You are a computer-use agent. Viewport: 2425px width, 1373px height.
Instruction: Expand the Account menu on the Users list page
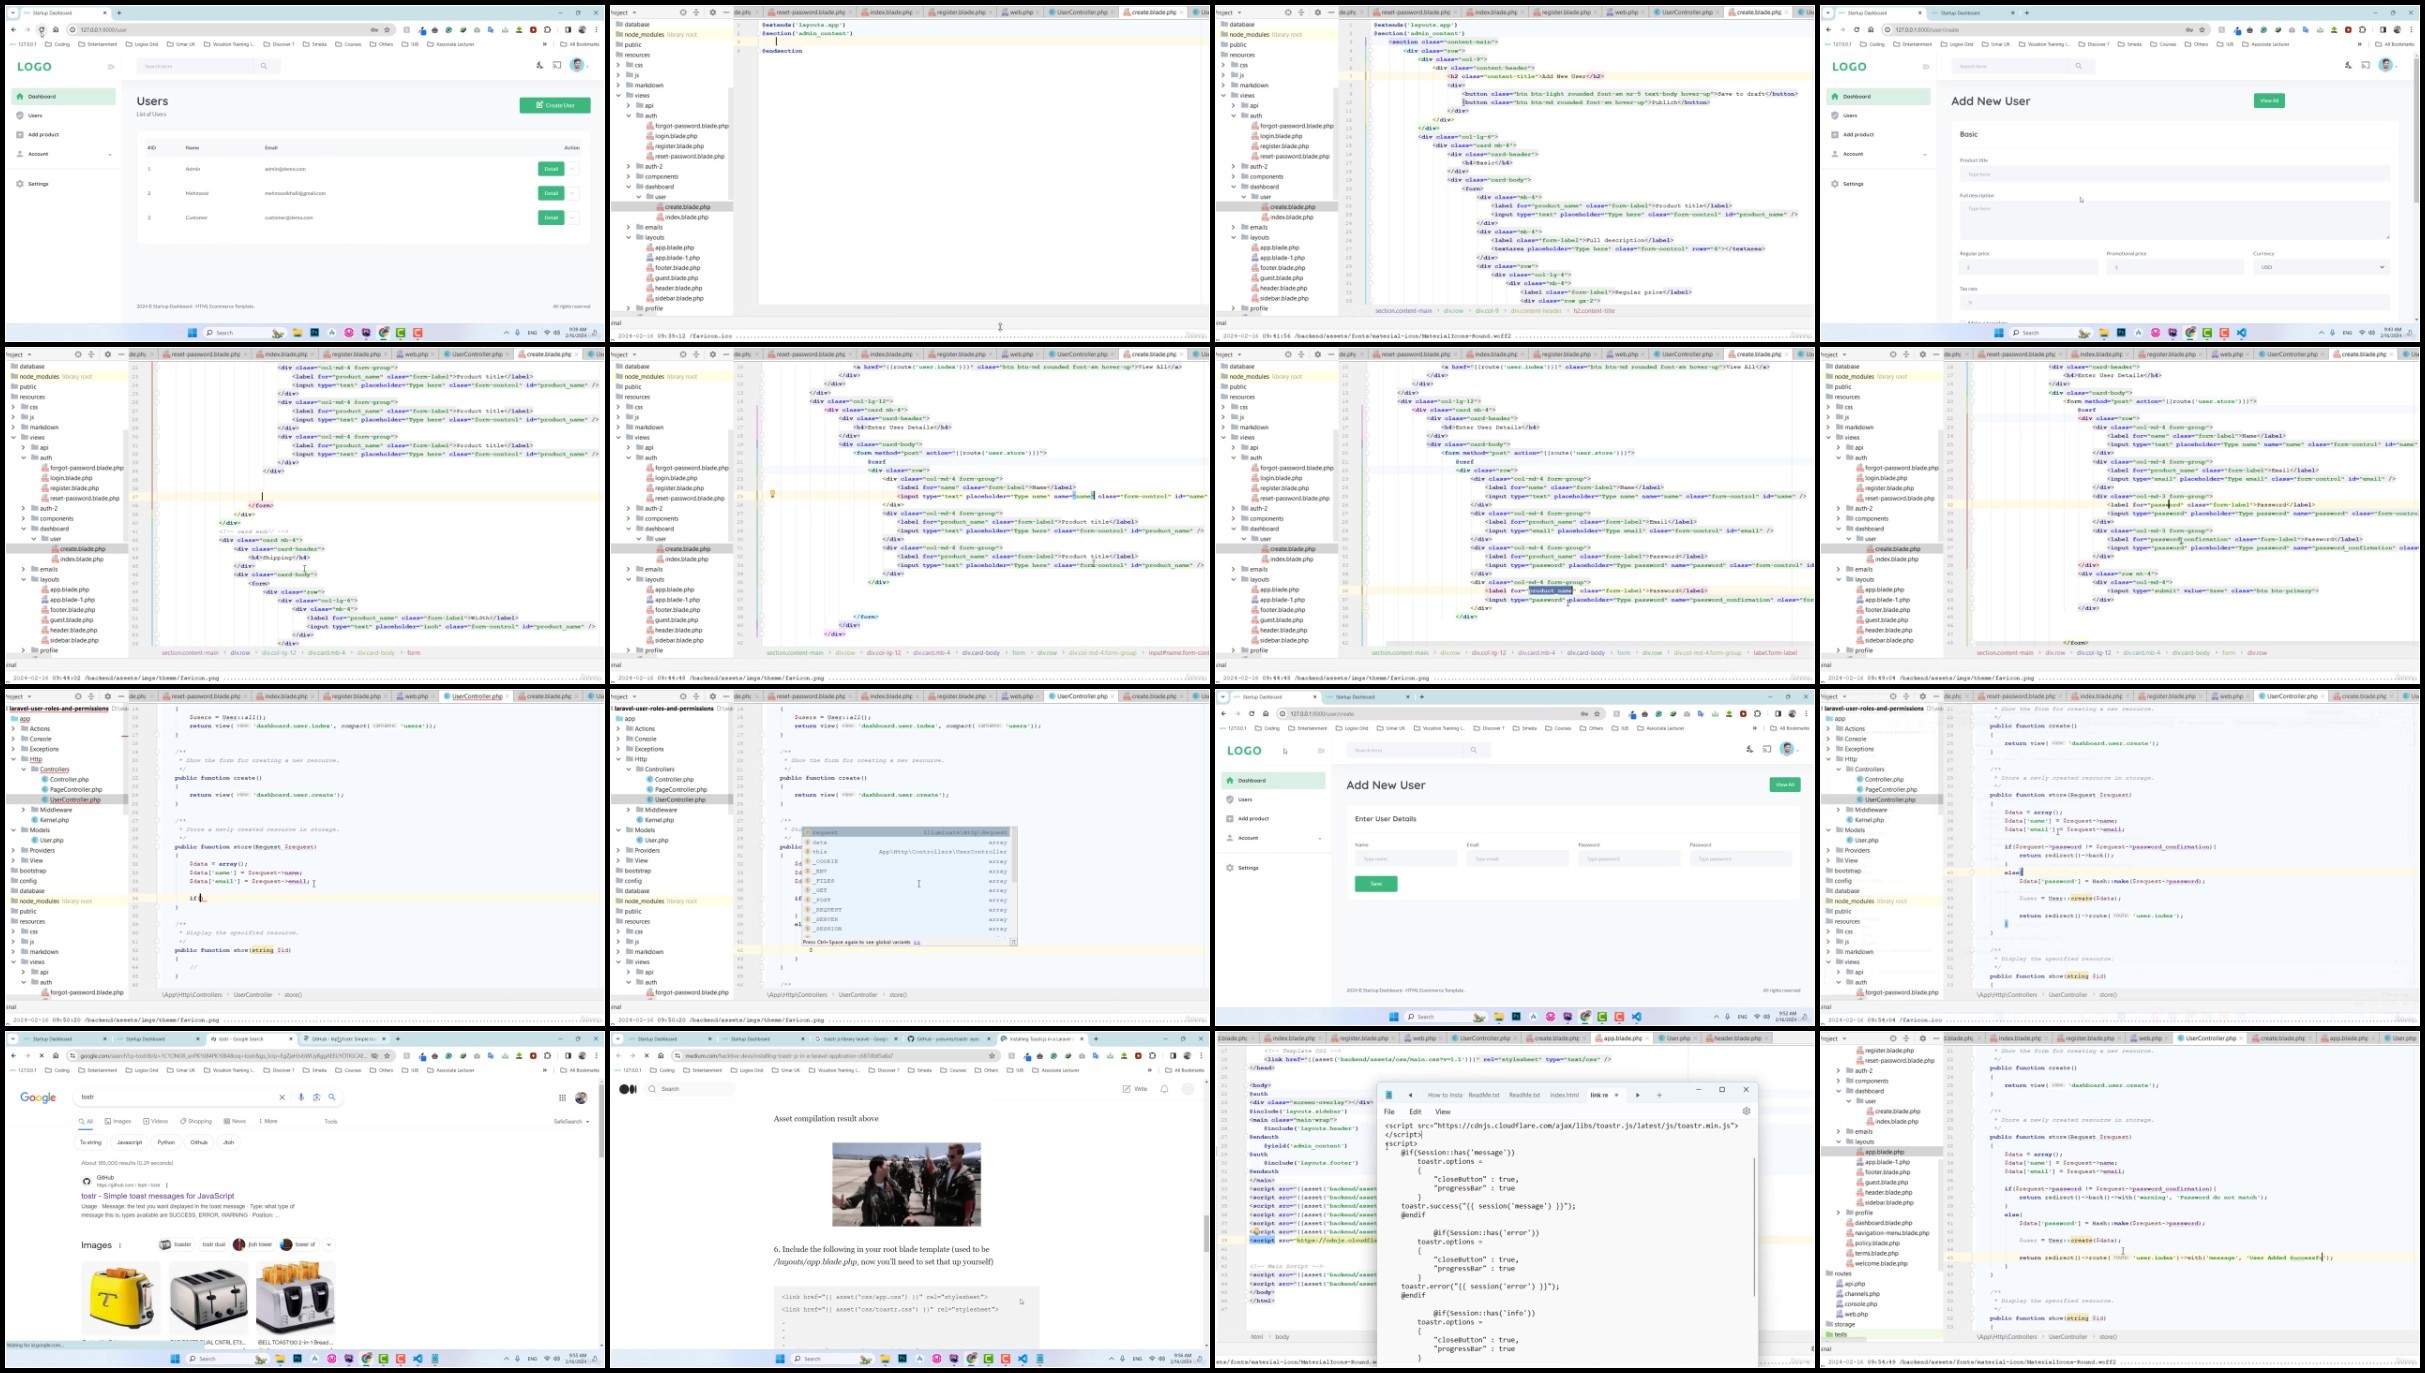(x=64, y=154)
